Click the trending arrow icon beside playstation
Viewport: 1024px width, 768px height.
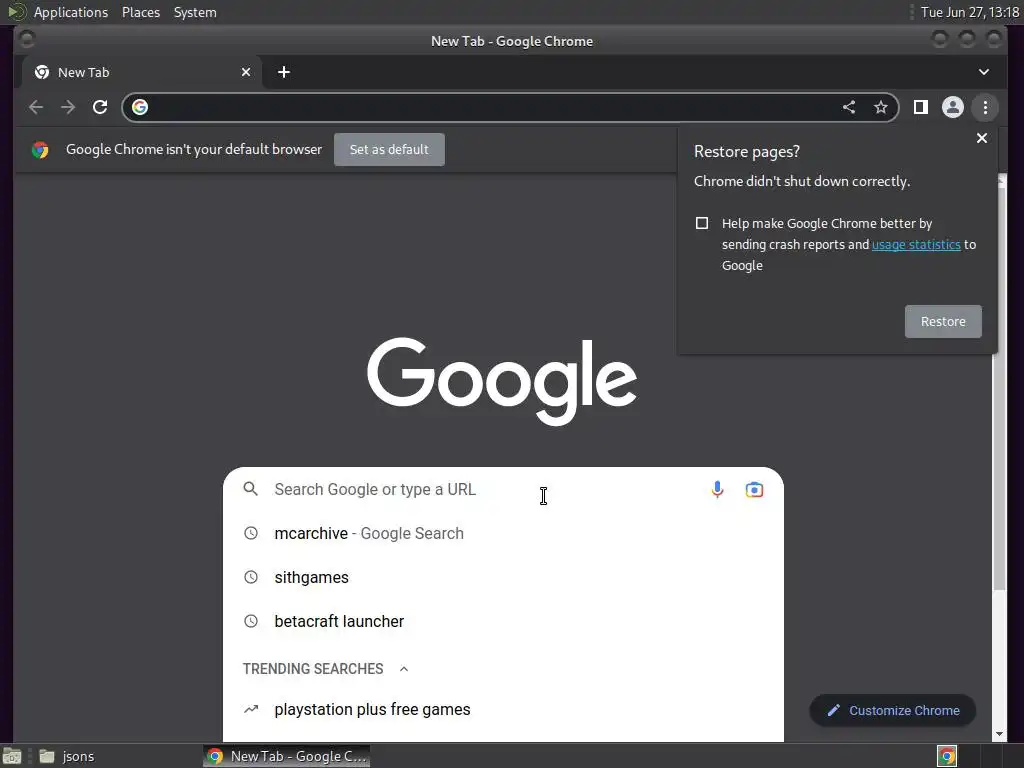(x=251, y=709)
